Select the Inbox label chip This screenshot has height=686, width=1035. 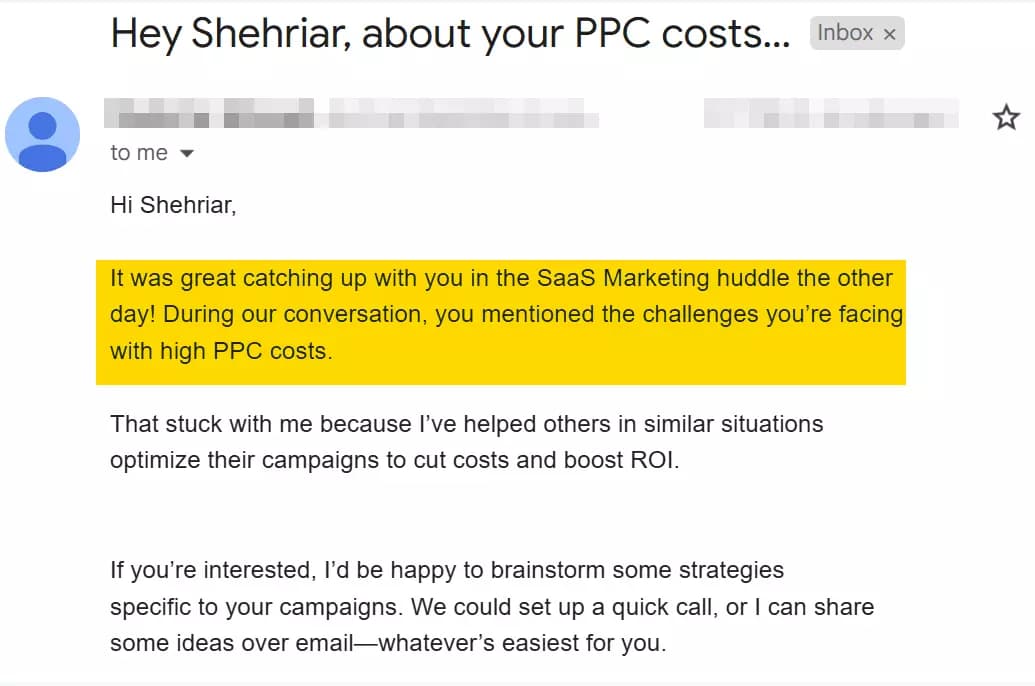pyautogui.click(x=848, y=32)
